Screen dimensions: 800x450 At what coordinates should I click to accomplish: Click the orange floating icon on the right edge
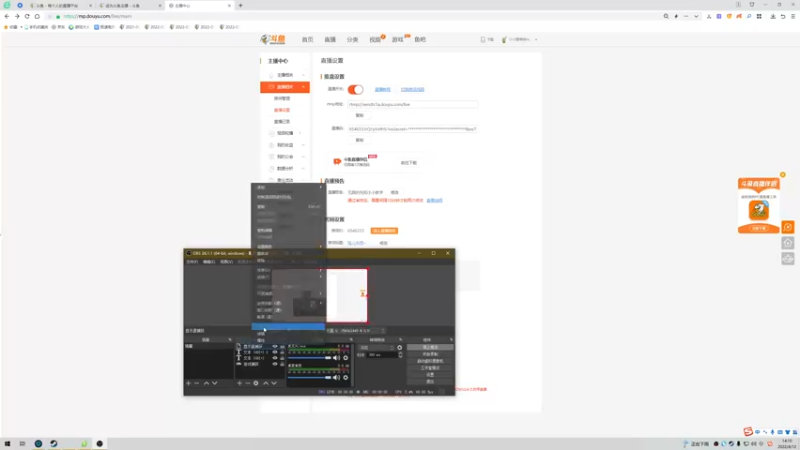788,227
